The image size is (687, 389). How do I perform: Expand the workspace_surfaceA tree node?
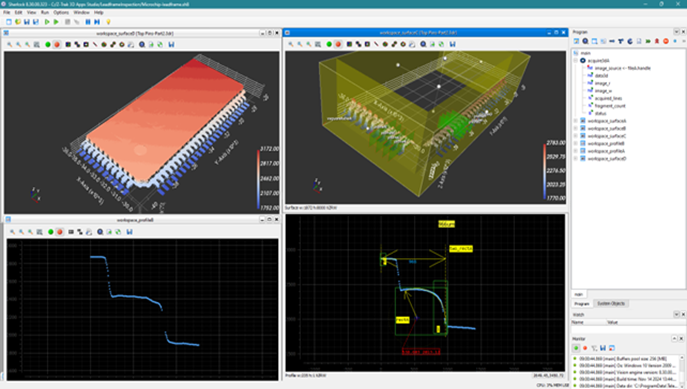tap(576, 121)
